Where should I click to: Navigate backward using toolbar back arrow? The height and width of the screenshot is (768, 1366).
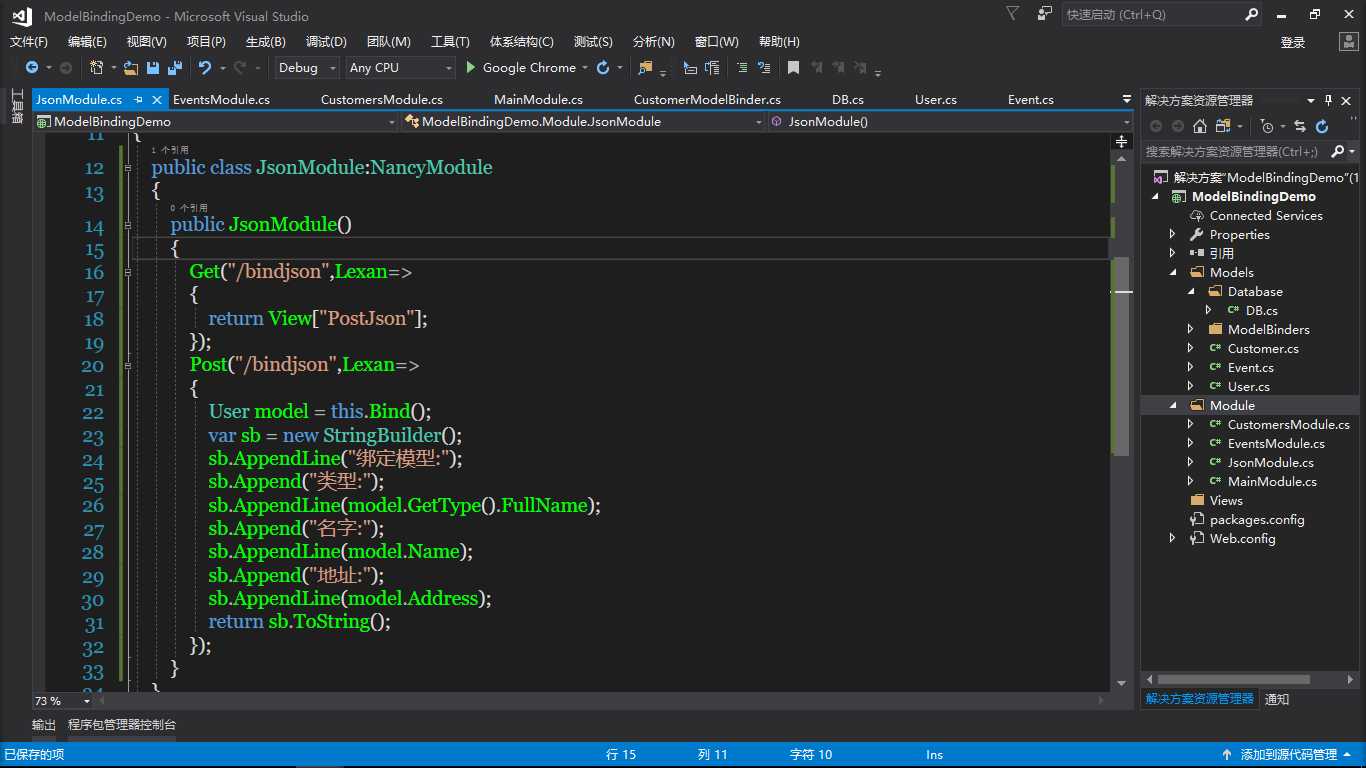(32, 68)
